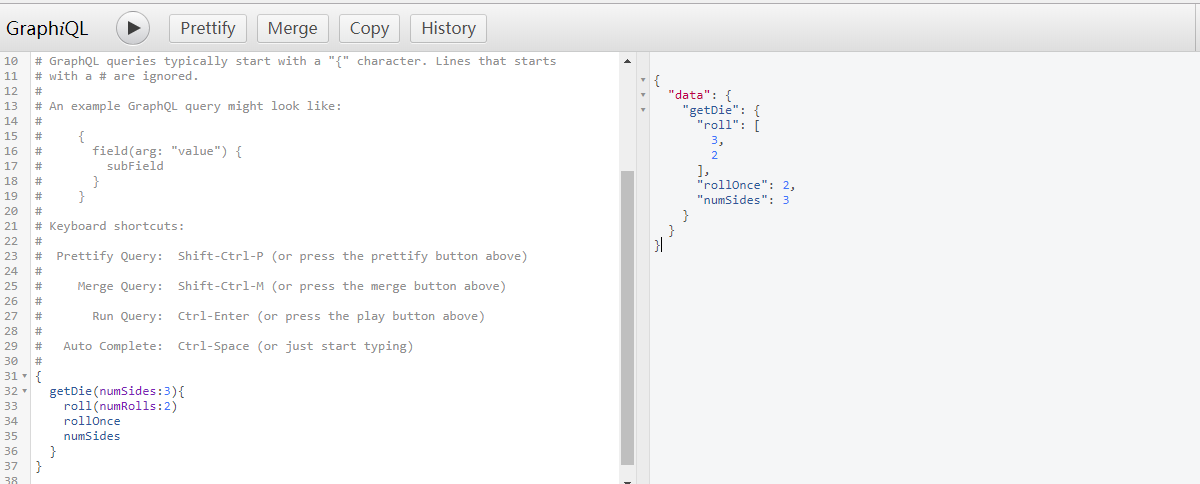
Task: Click the line number 37 in gutter
Action: point(11,466)
